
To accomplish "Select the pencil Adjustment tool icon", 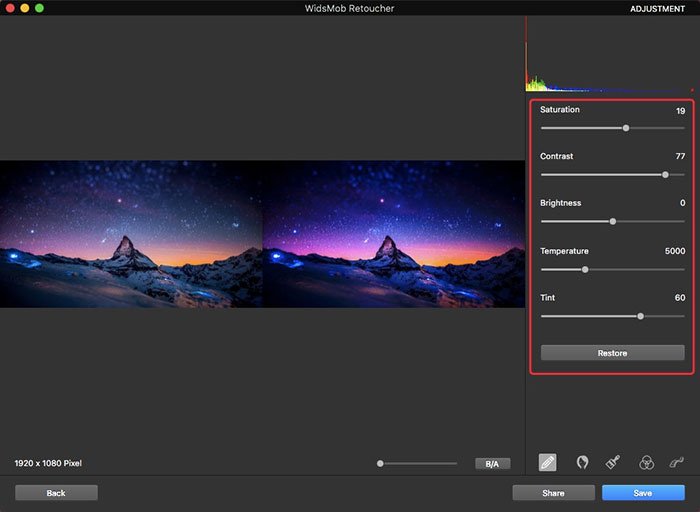I will 547,462.
